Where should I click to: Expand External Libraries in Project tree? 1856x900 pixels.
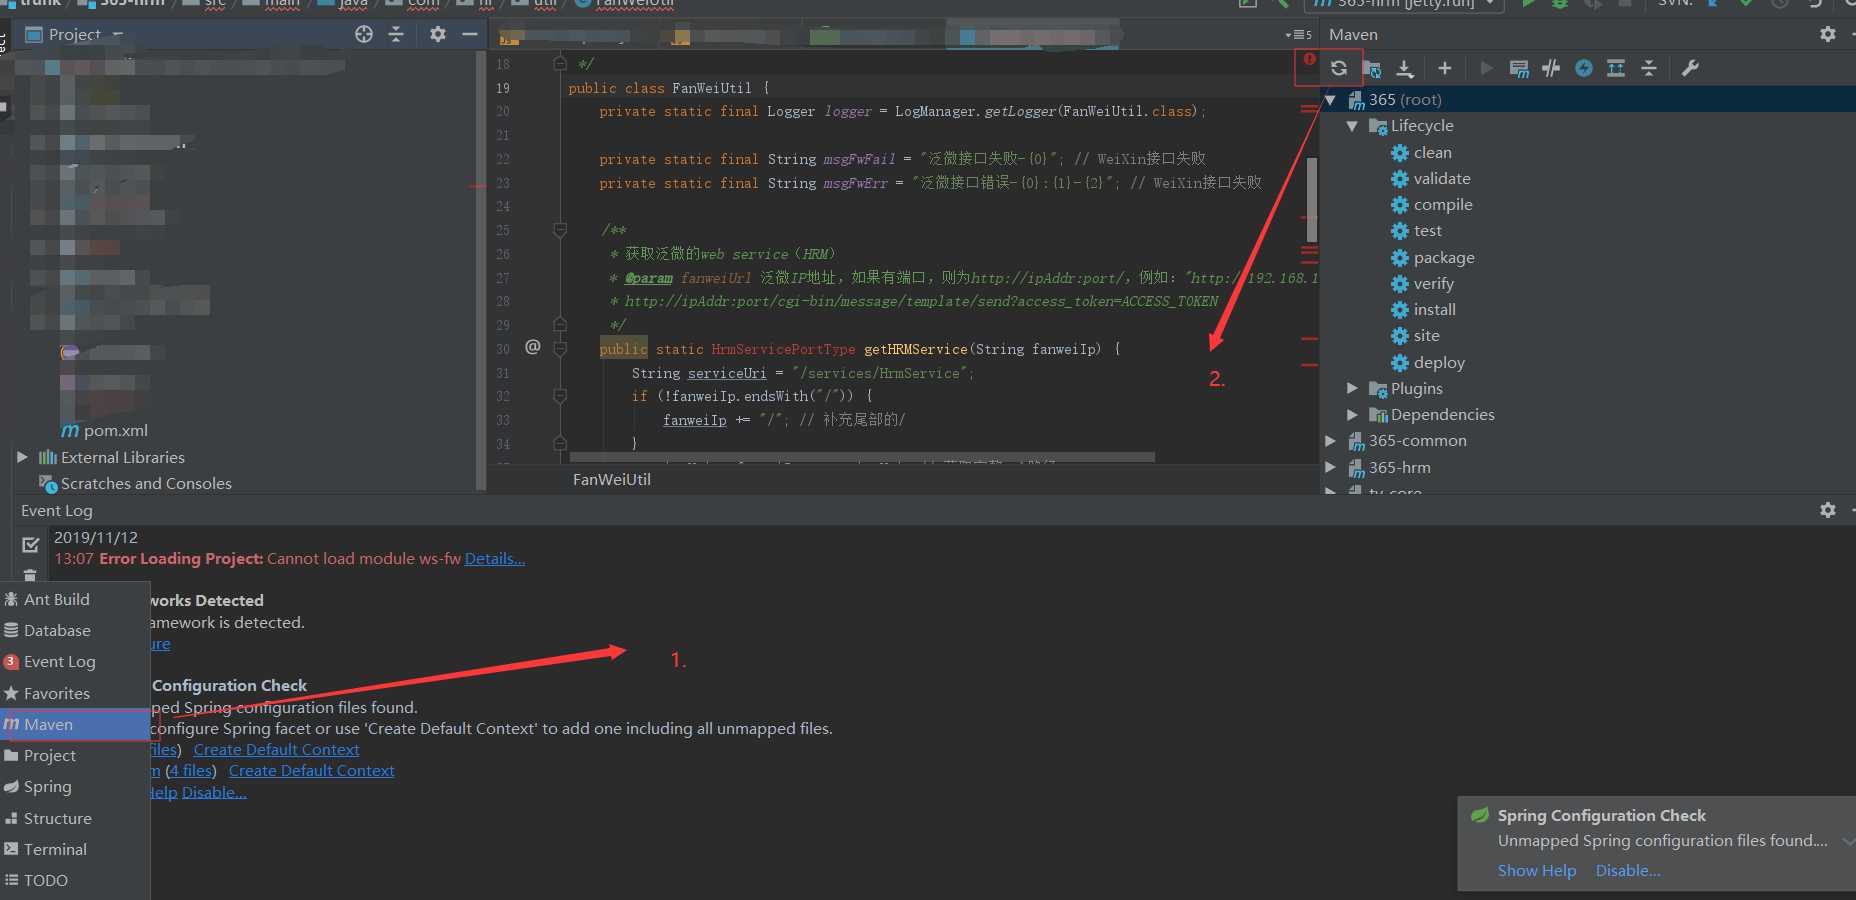pyautogui.click(x=22, y=457)
